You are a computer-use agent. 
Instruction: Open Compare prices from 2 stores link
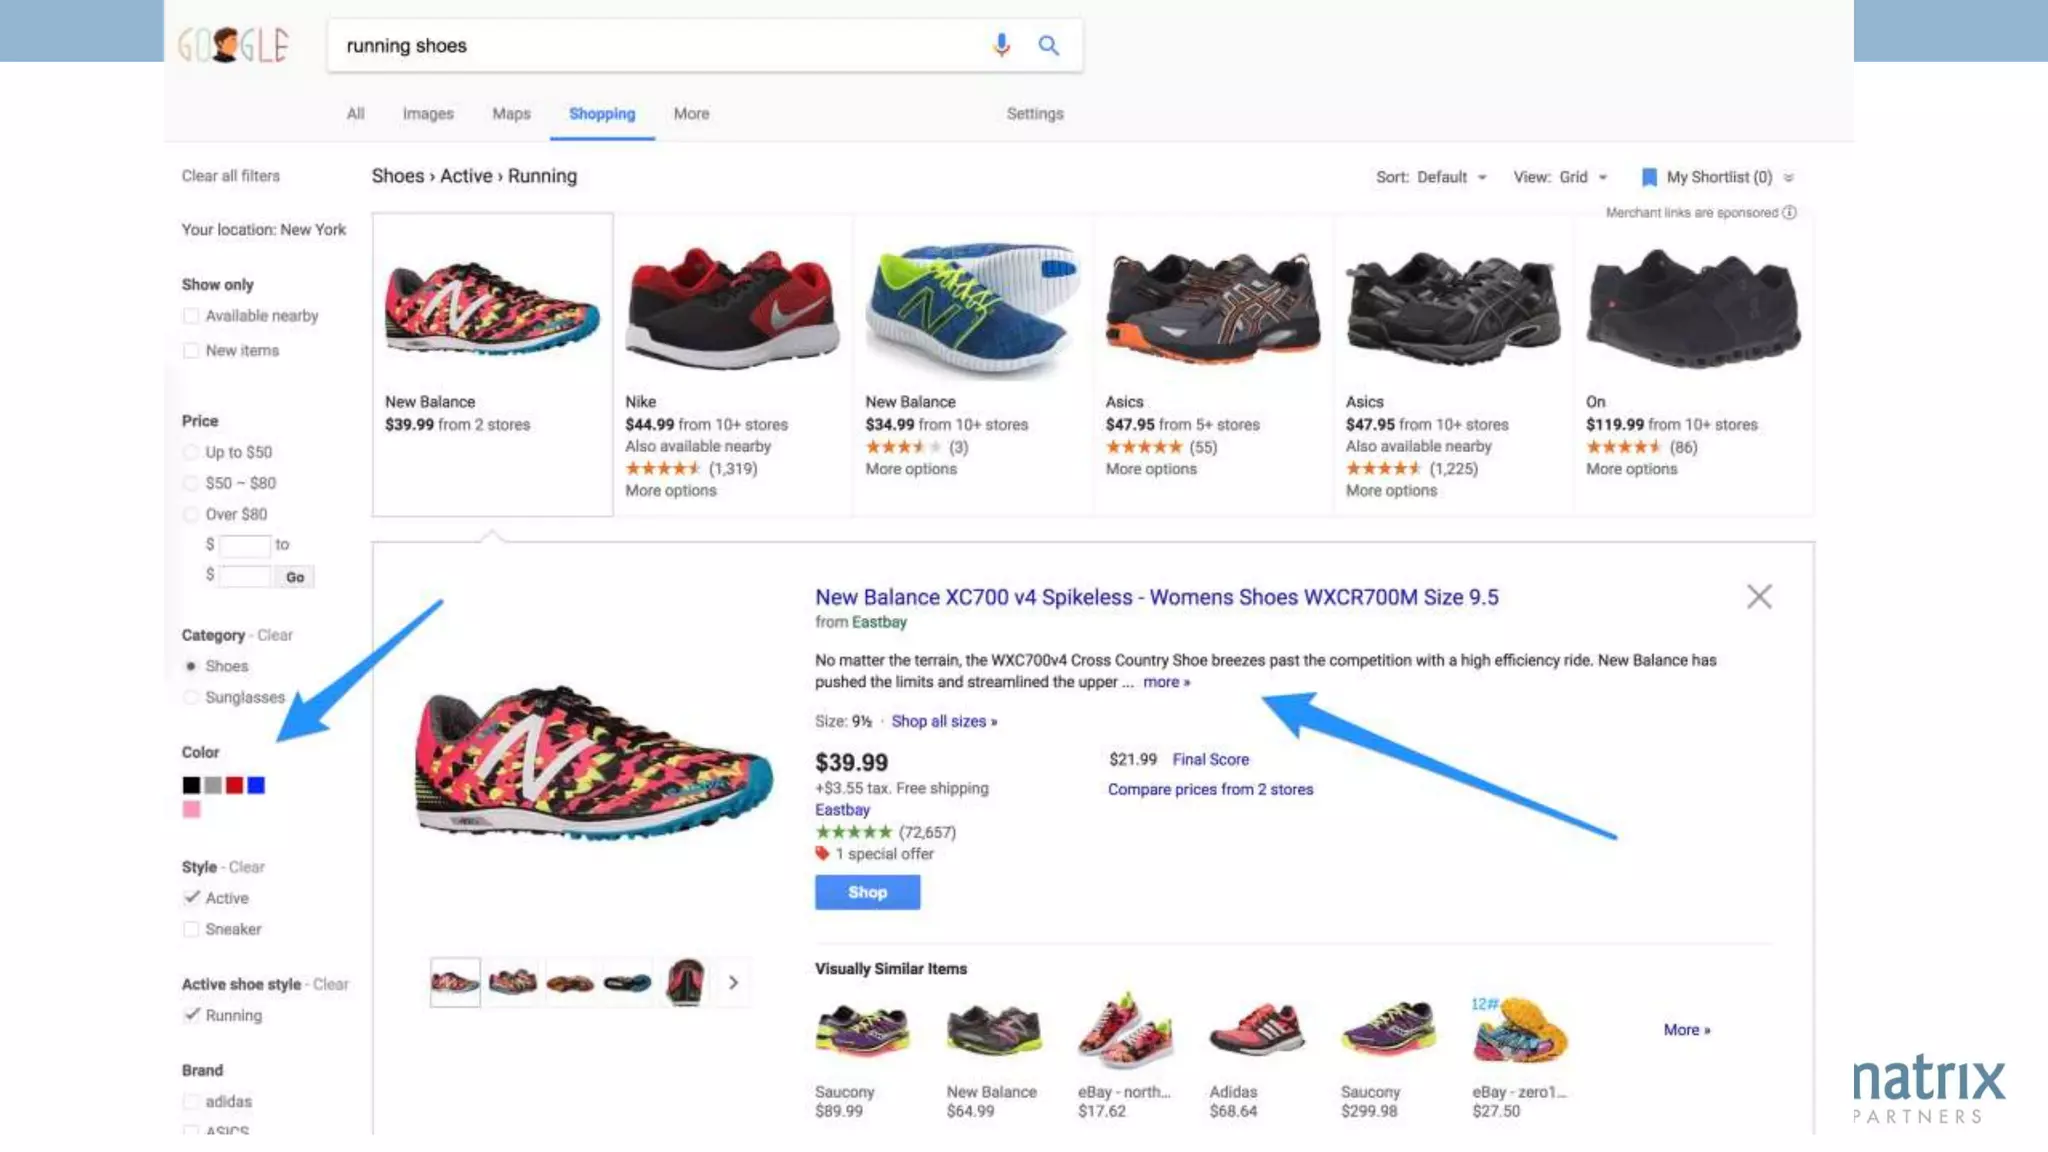pyautogui.click(x=1210, y=789)
